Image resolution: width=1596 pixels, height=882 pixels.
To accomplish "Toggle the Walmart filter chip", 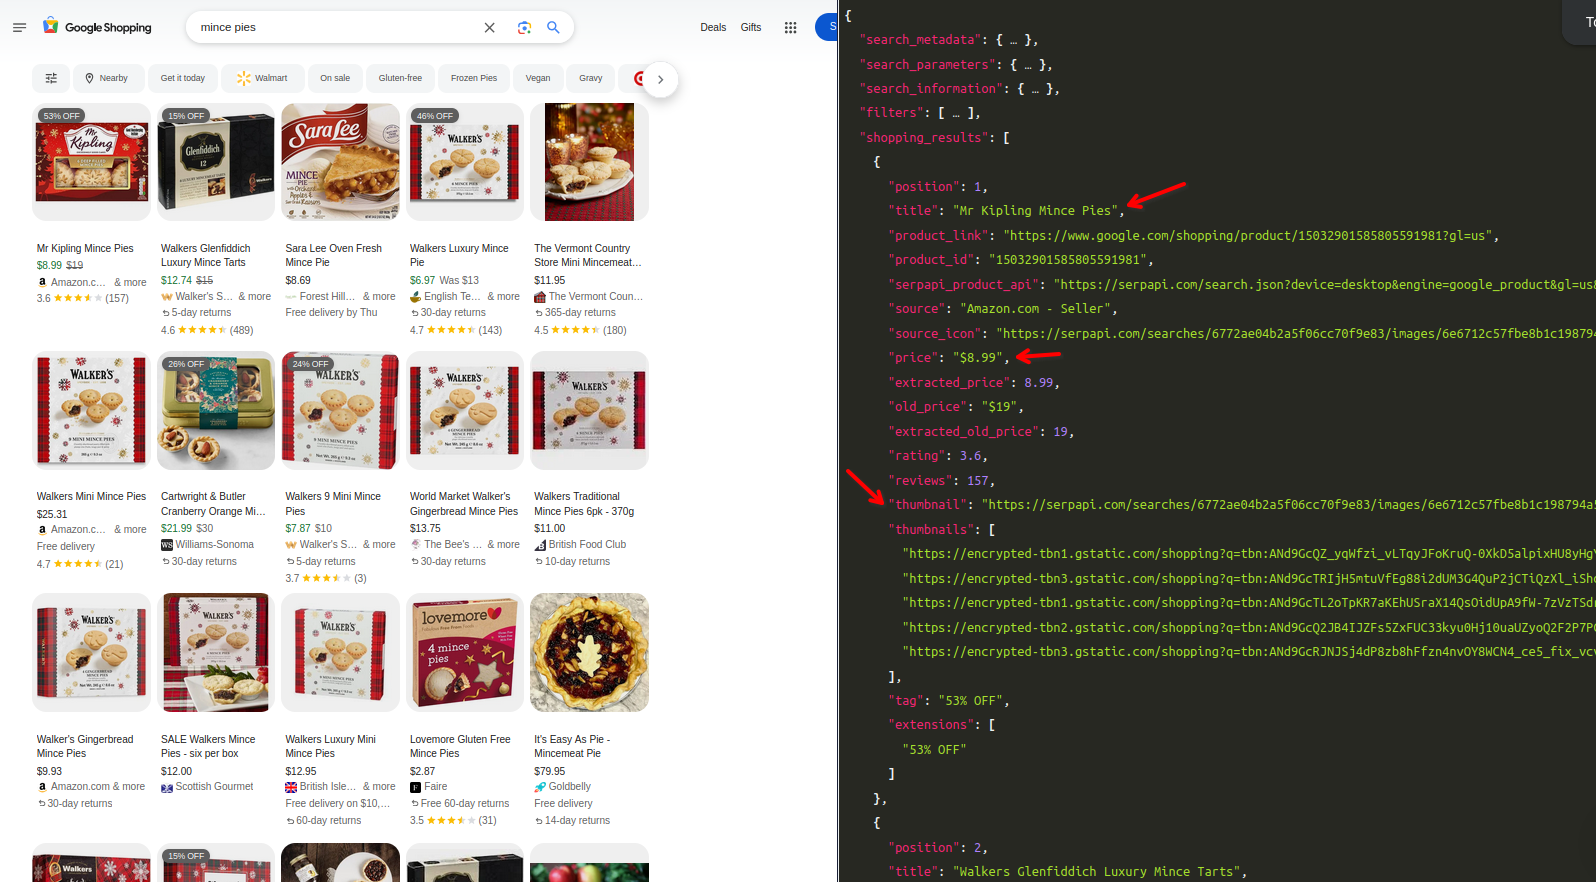I will (x=263, y=78).
